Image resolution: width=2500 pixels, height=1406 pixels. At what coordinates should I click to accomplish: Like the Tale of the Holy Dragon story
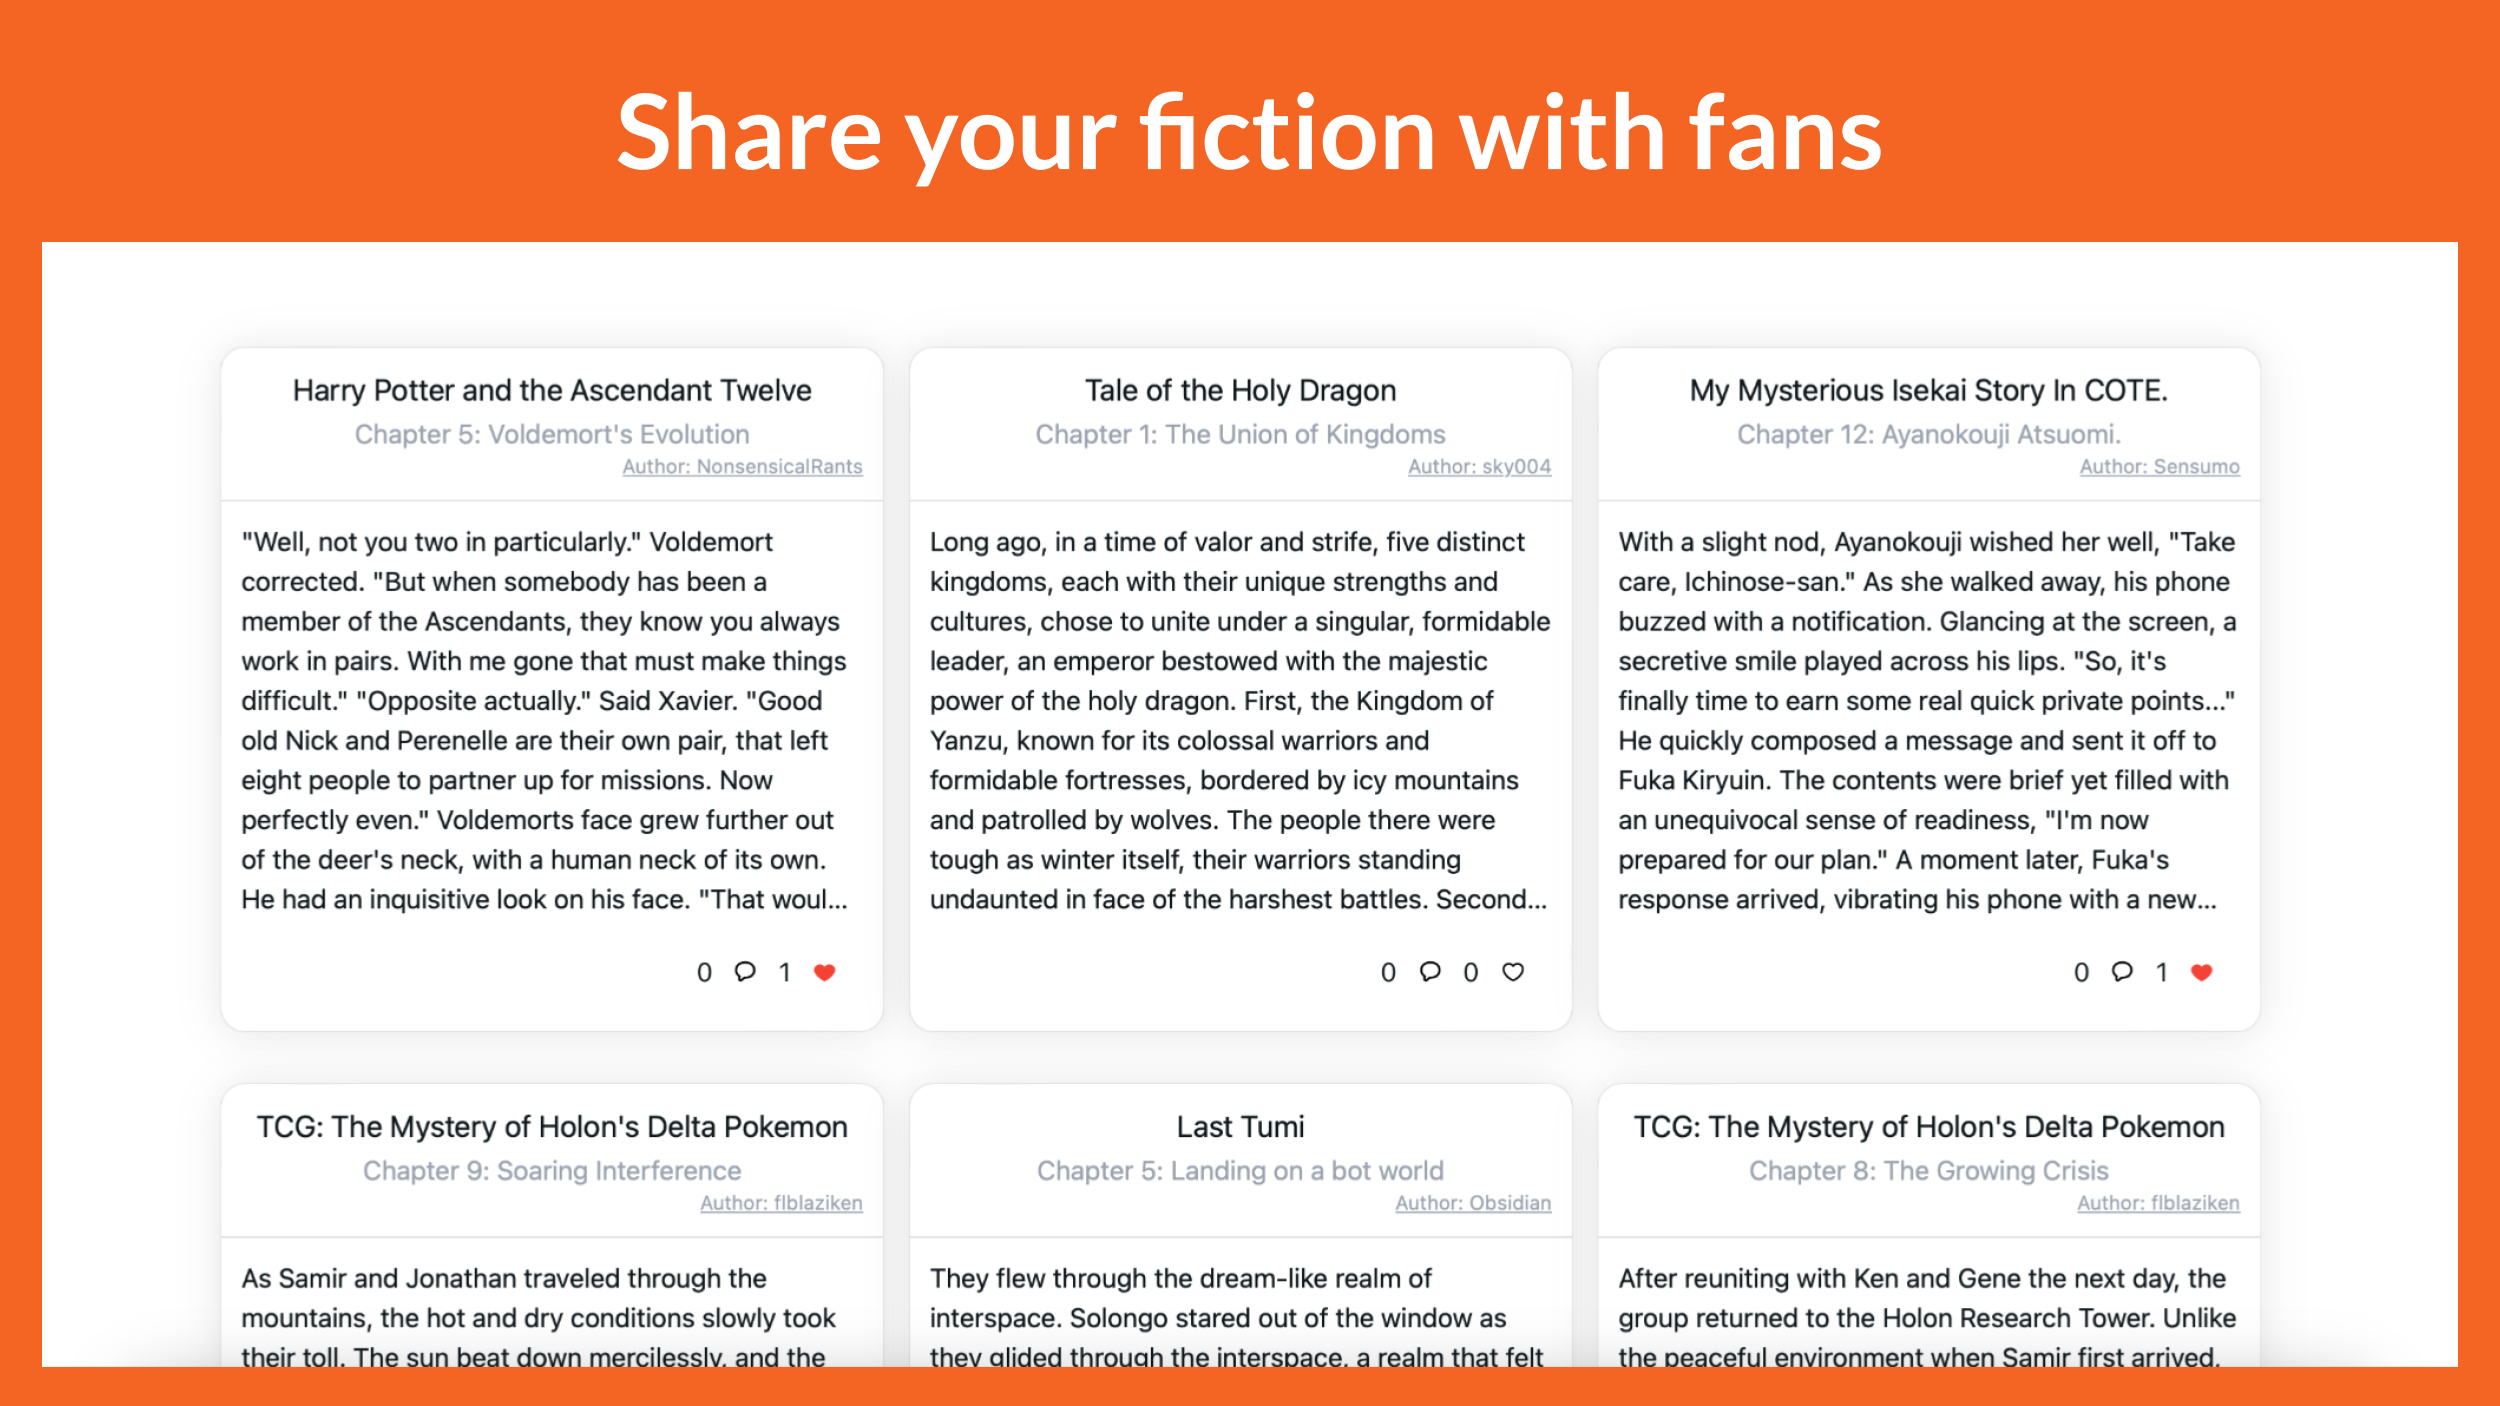pos(1513,972)
